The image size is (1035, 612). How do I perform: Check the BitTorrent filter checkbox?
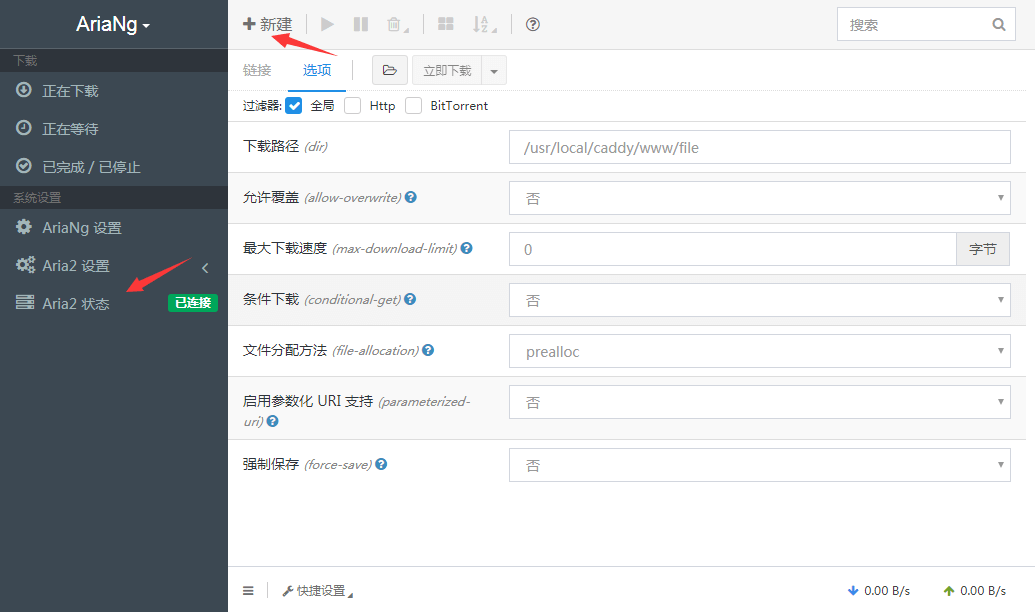click(x=413, y=106)
